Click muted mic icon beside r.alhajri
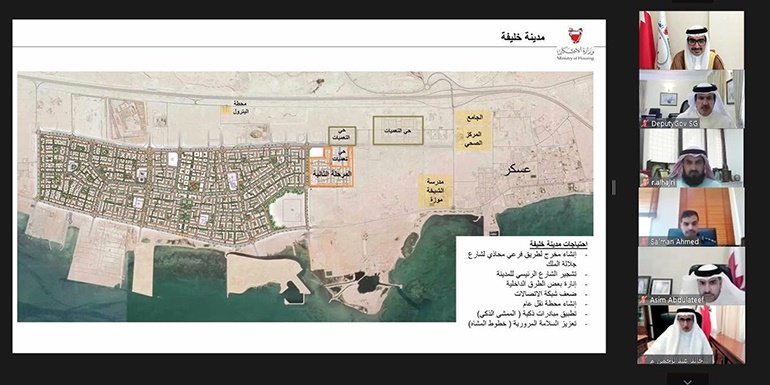This screenshot has height=385, width=770. pyautogui.click(x=646, y=182)
